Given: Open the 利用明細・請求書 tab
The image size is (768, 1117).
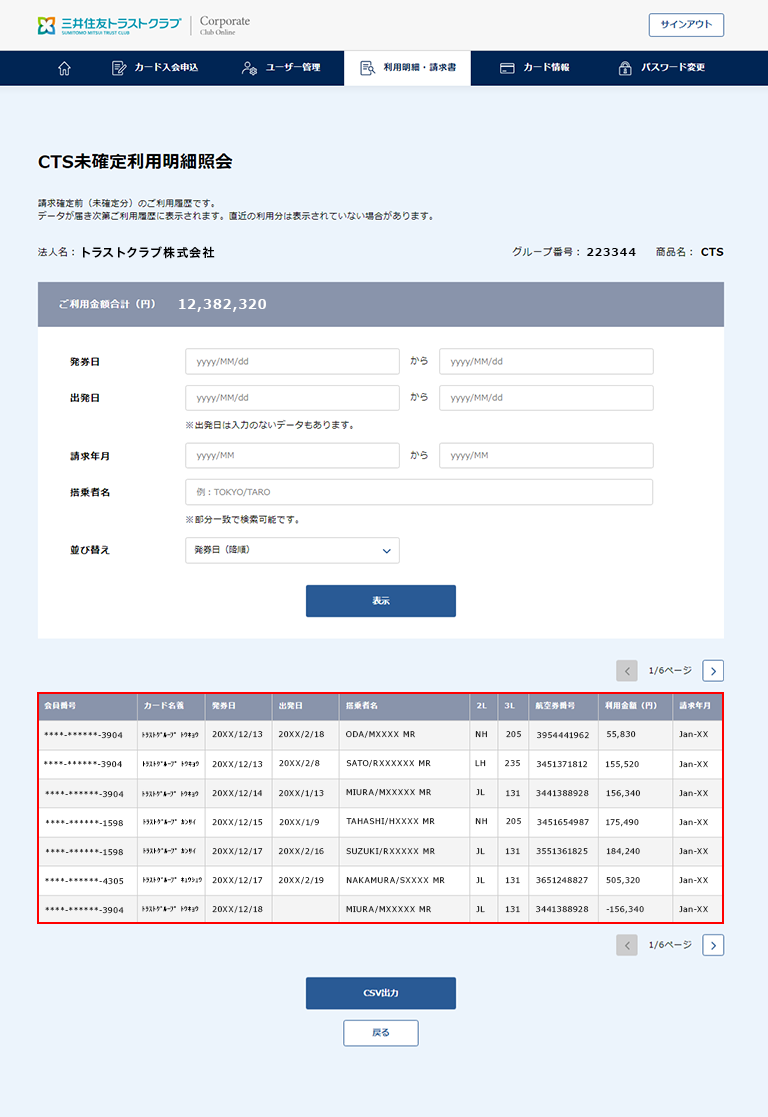Looking at the screenshot, I should coord(408,68).
